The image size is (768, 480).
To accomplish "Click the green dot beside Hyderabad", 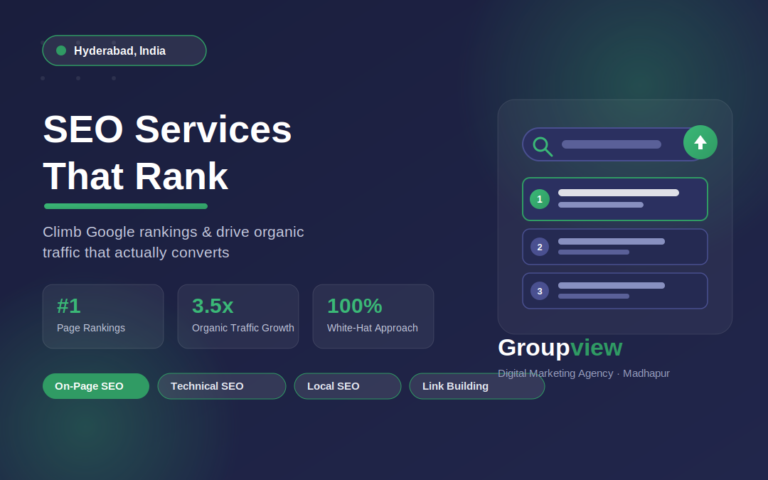I will pos(61,50).
